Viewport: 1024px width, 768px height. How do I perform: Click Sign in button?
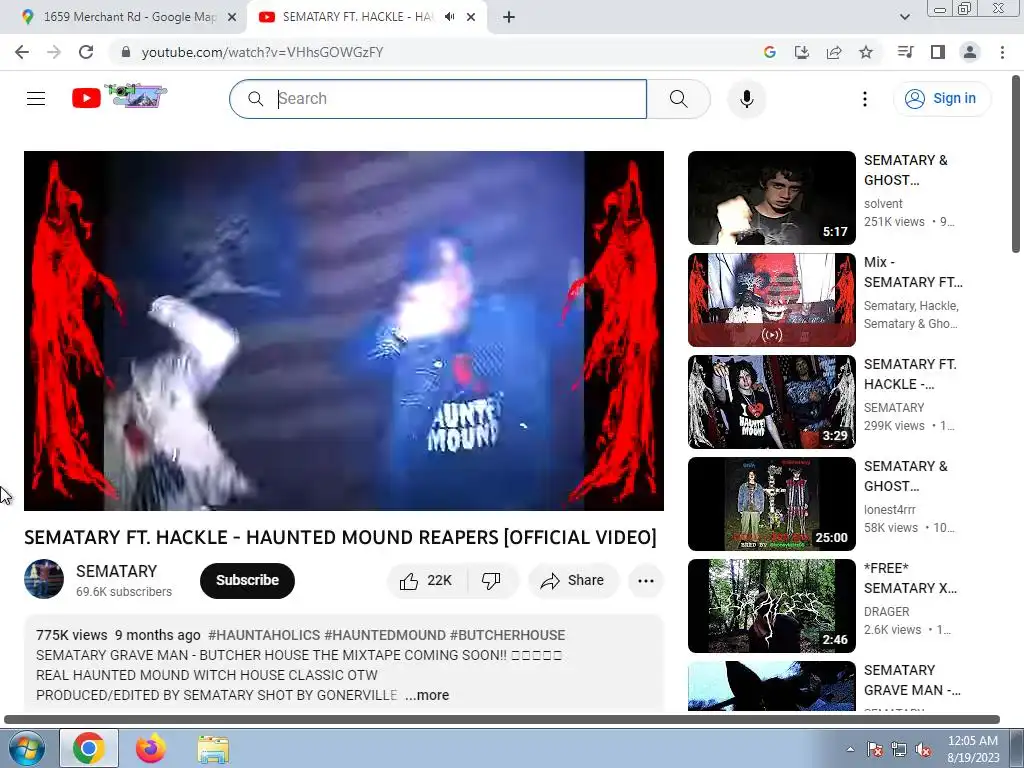click(x=941, y=99)
